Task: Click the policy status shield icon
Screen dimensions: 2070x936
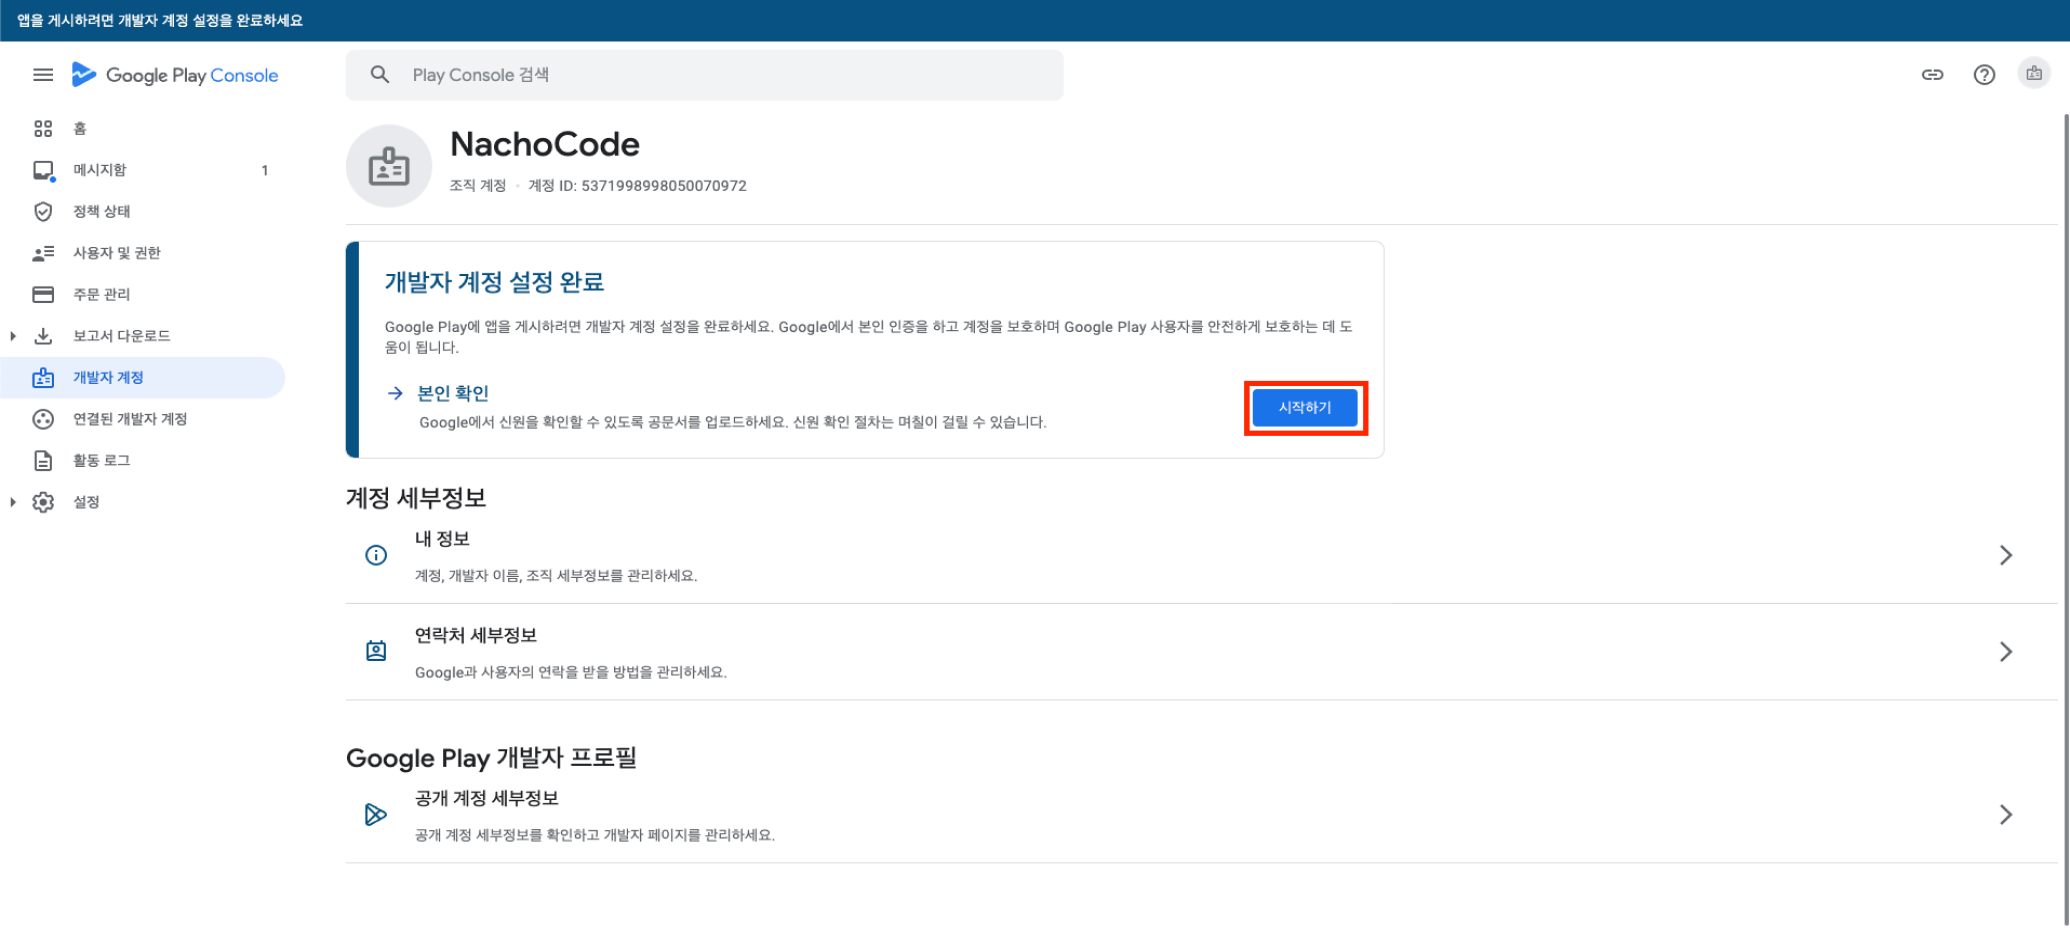Action: [x=43, y=212]
